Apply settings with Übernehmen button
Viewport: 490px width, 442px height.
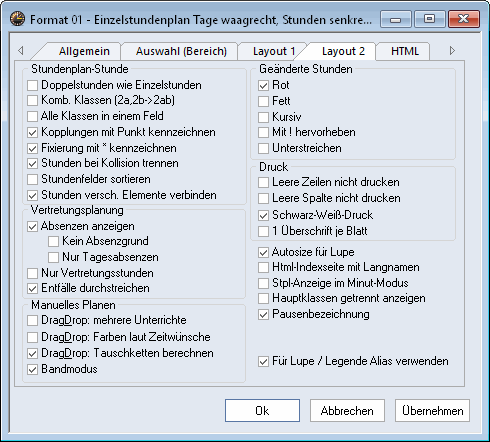tap(432, 411)
